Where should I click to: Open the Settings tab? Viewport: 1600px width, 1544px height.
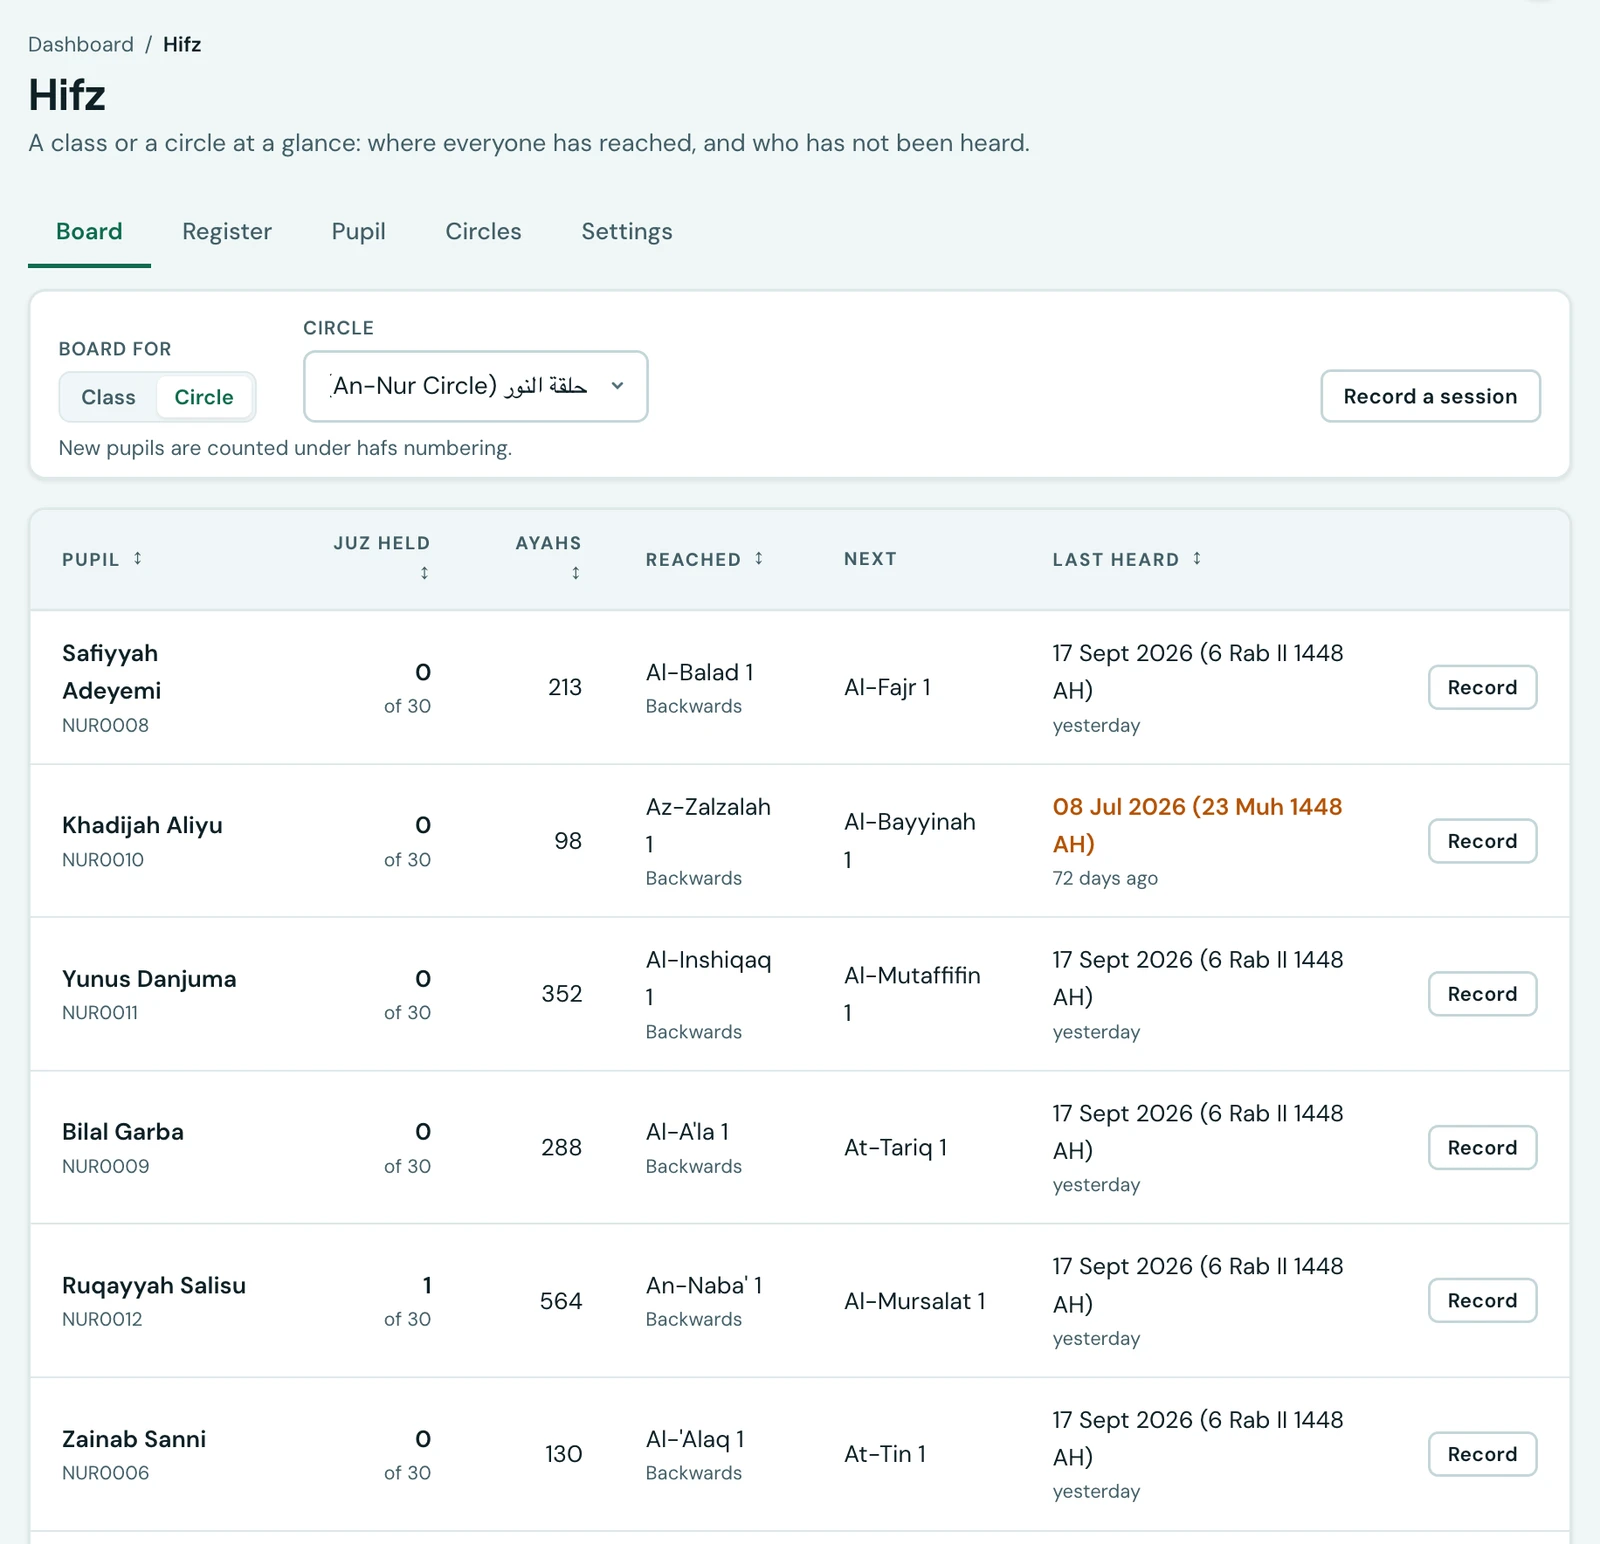627,232
